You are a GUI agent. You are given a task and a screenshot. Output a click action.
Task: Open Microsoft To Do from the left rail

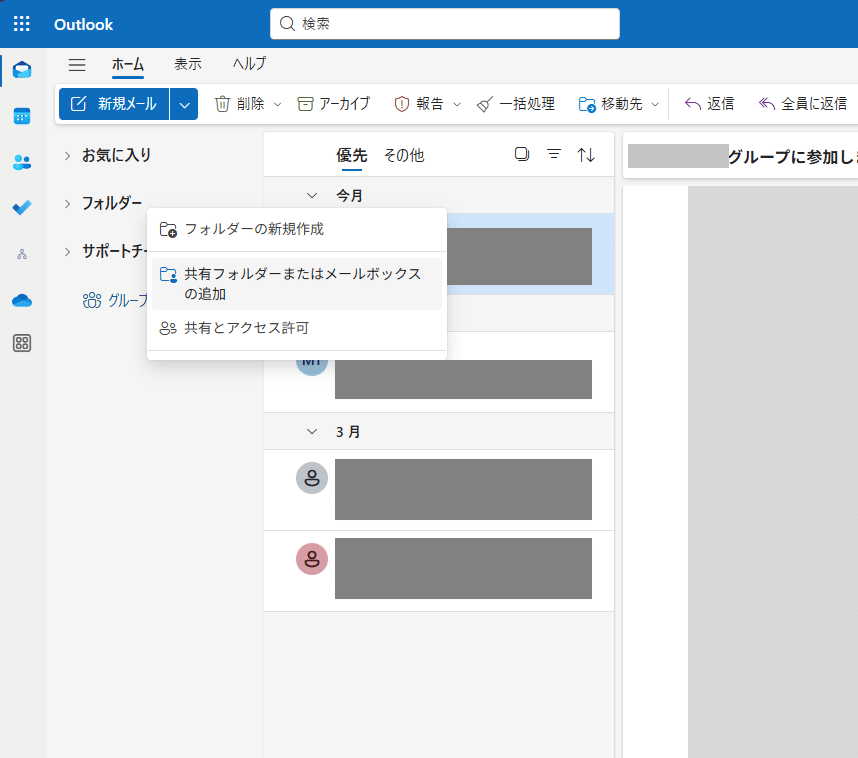[21, 208]
